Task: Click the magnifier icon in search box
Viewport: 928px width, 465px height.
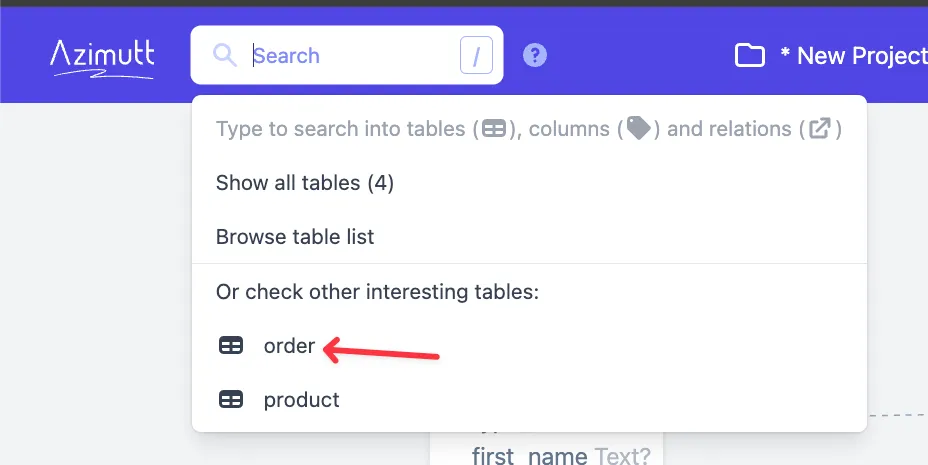Action: pos(225,55)
